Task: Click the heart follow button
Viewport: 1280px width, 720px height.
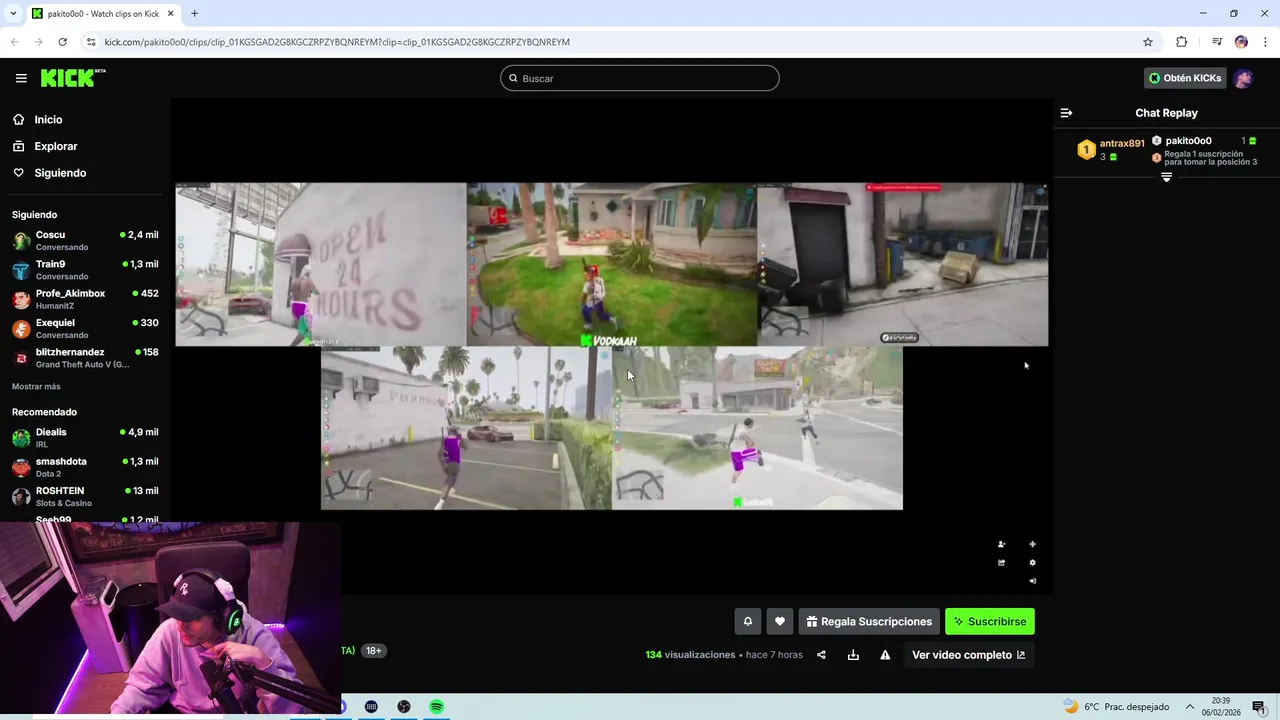Action: tap(780, 621)
